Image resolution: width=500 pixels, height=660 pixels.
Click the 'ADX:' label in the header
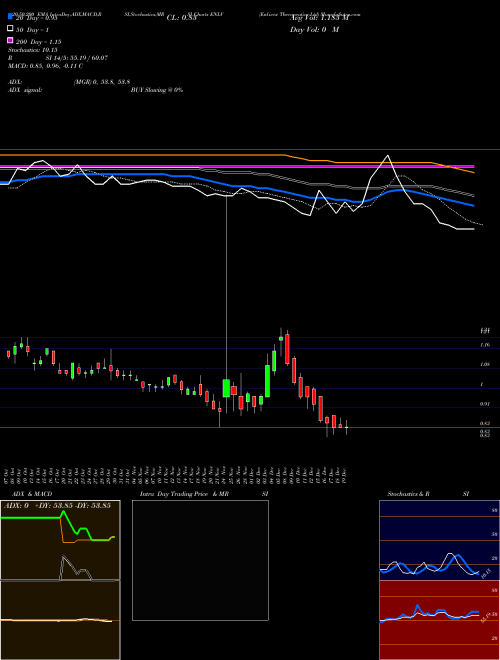coord(15,82)
